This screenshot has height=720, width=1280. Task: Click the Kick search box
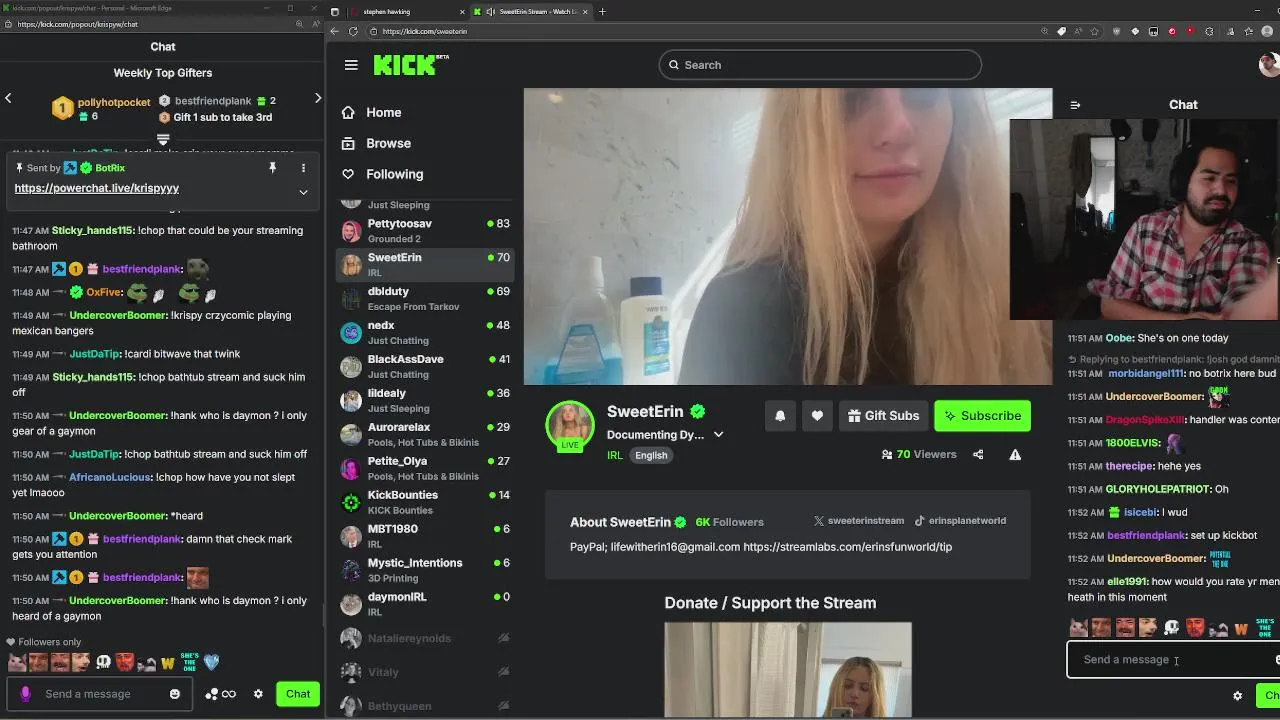pyautogui.click(x=820, y=65)
